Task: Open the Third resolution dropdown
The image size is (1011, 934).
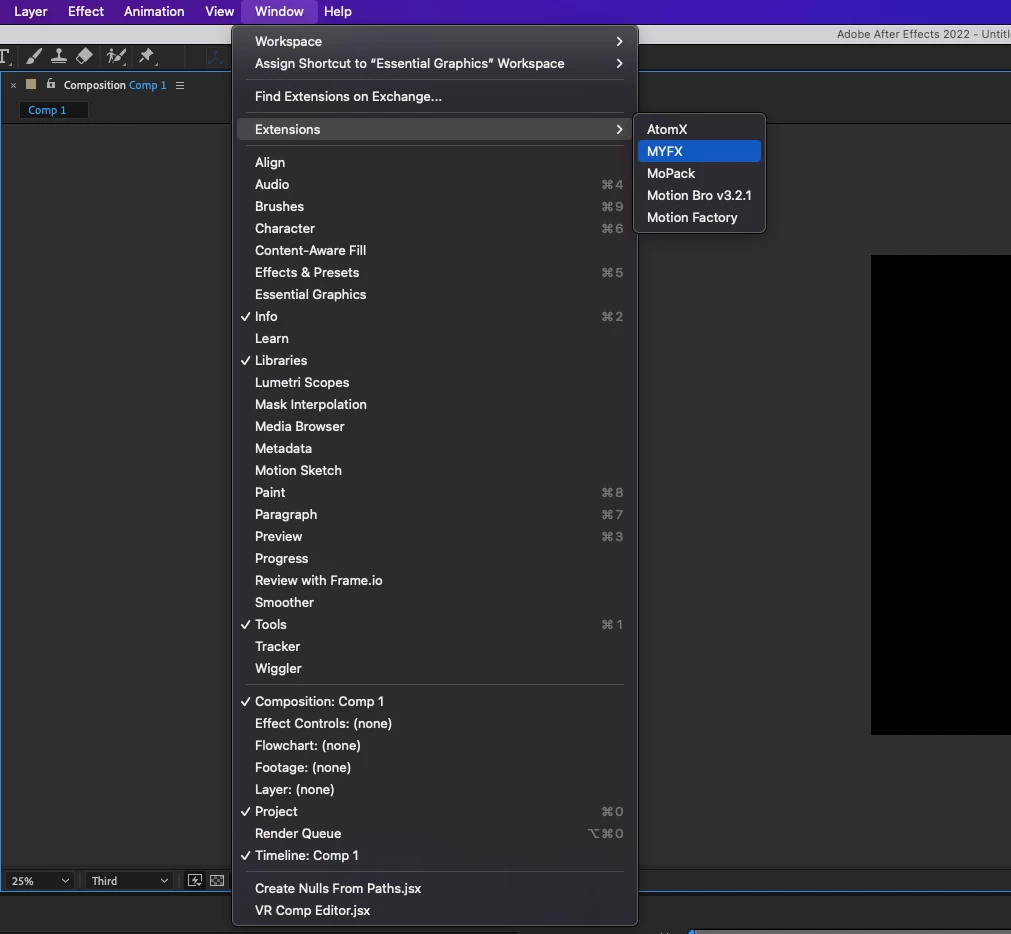Action: click(129, 880)
